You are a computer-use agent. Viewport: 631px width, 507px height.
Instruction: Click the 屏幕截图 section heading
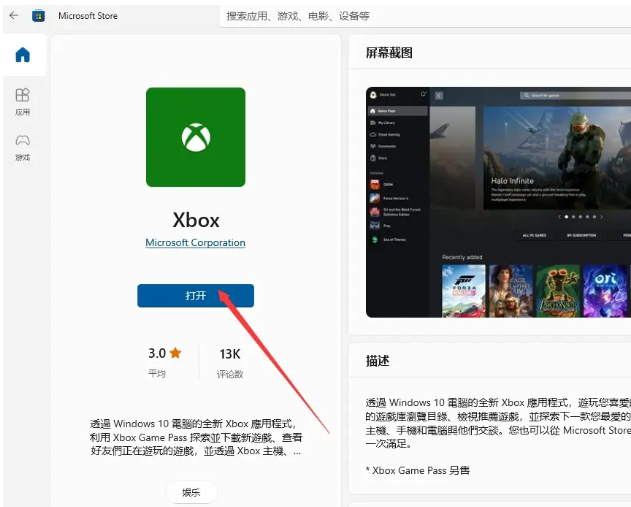(x=389, y=53)
